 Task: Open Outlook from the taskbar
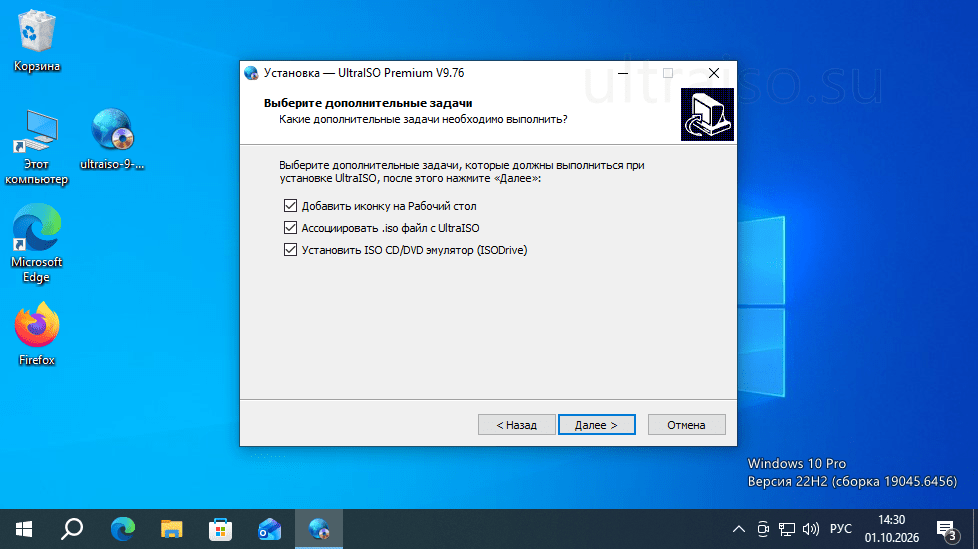(x=269, y=529)
